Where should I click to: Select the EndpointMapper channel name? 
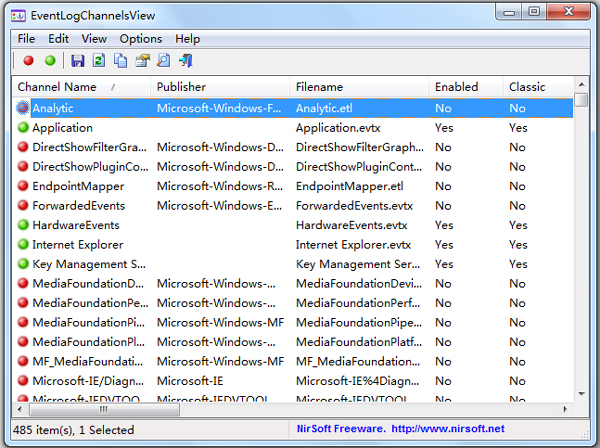(78, 186)
